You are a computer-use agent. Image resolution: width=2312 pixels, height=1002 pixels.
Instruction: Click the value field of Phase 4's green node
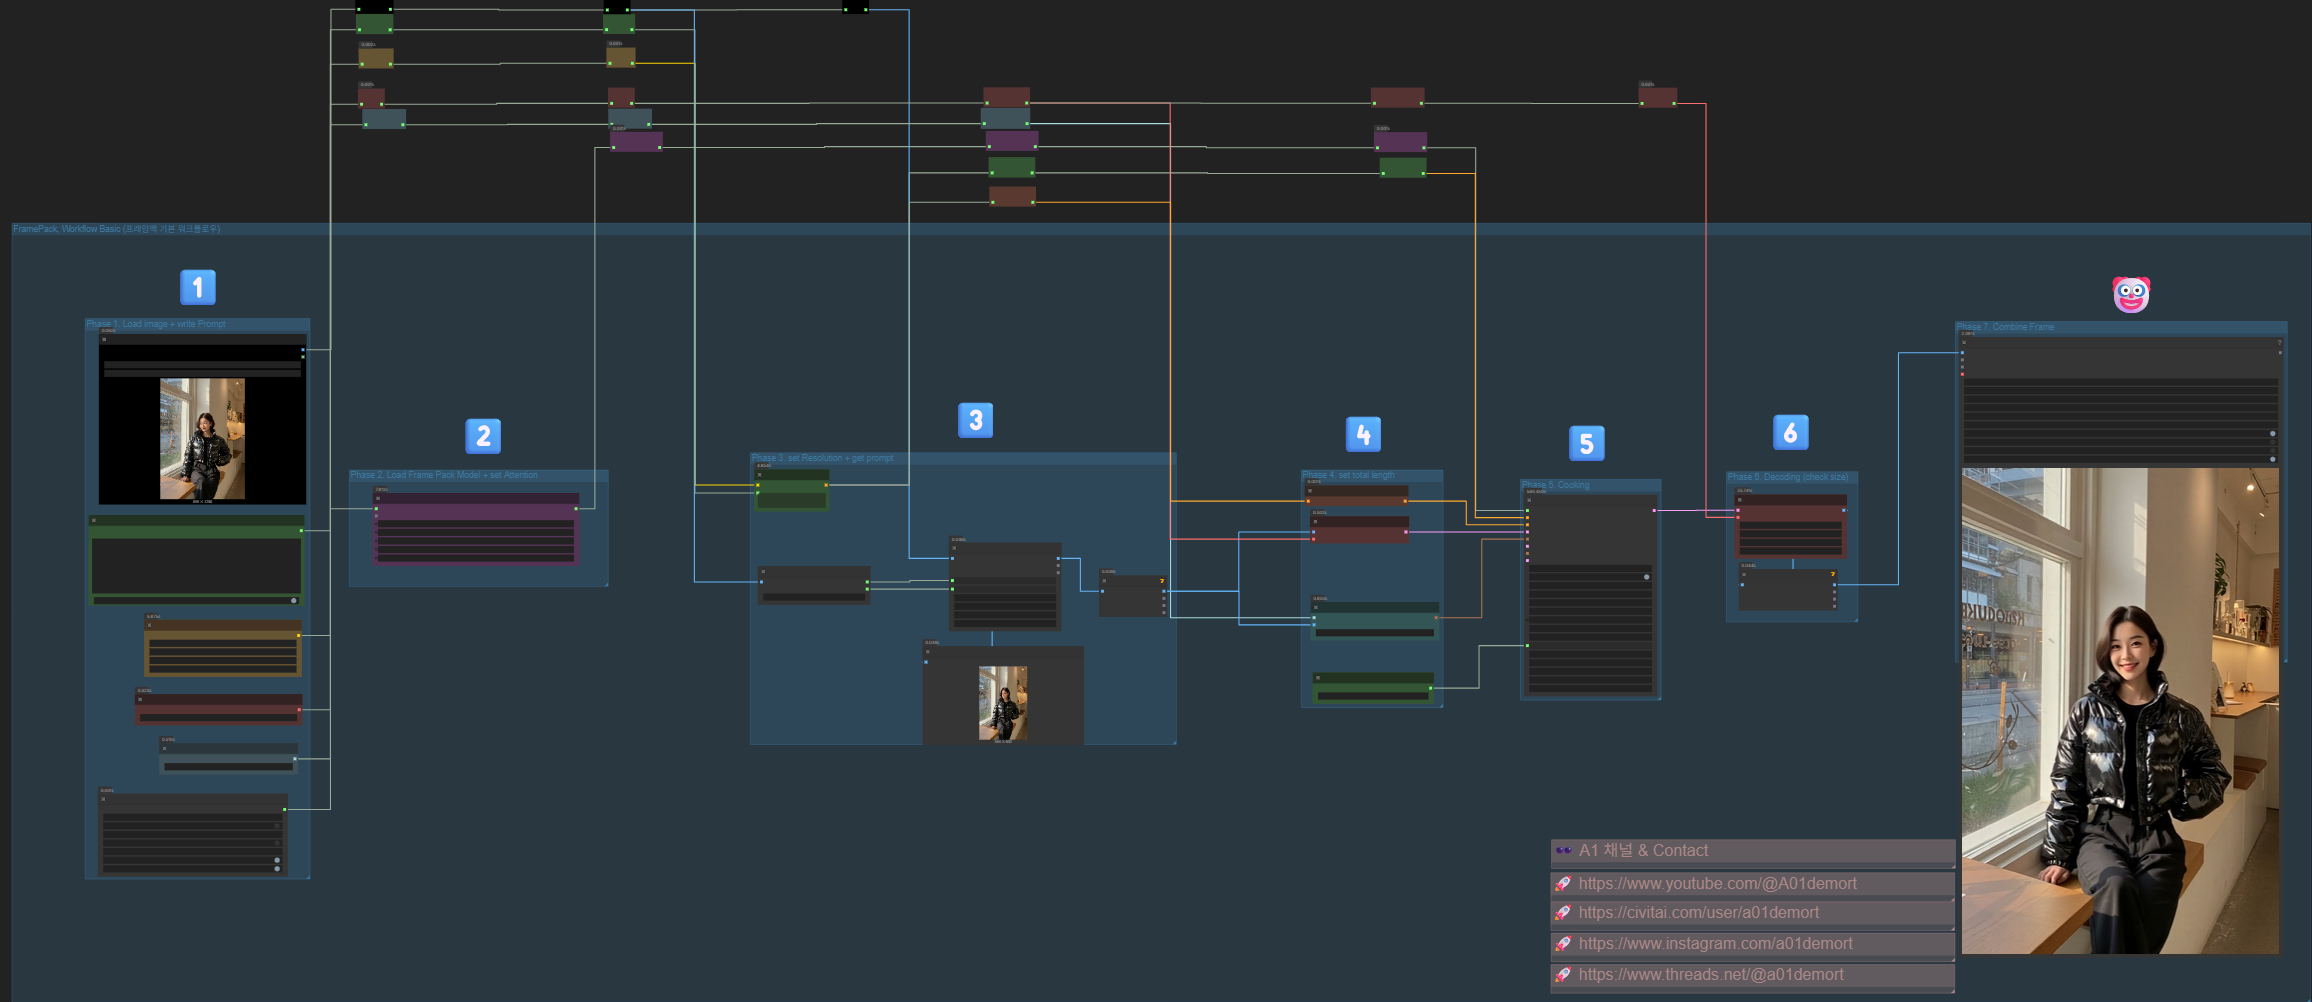[1373, 695]
